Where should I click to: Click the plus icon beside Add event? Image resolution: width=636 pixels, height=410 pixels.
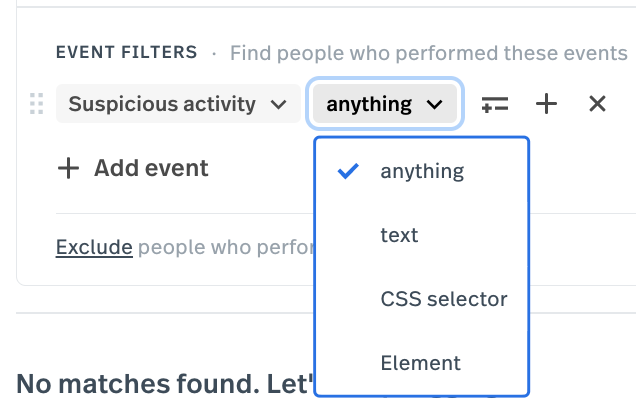pos(68,168)
